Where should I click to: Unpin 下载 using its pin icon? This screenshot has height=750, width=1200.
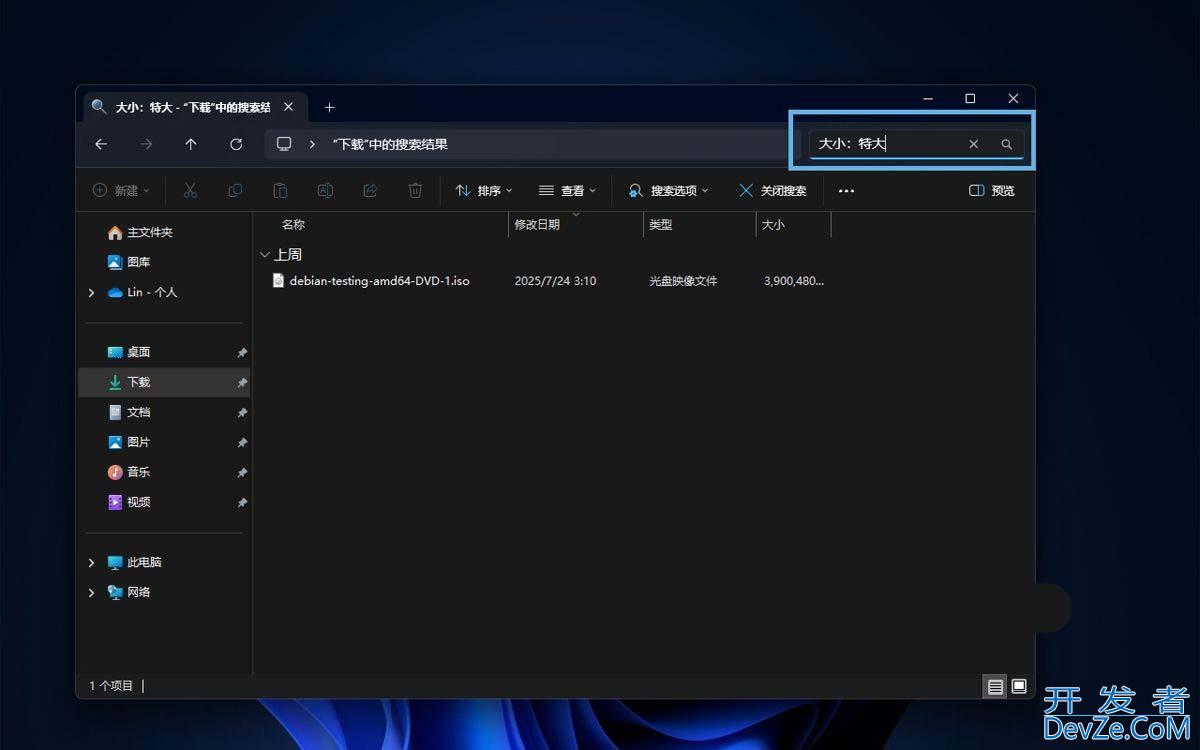coord(242,383)
